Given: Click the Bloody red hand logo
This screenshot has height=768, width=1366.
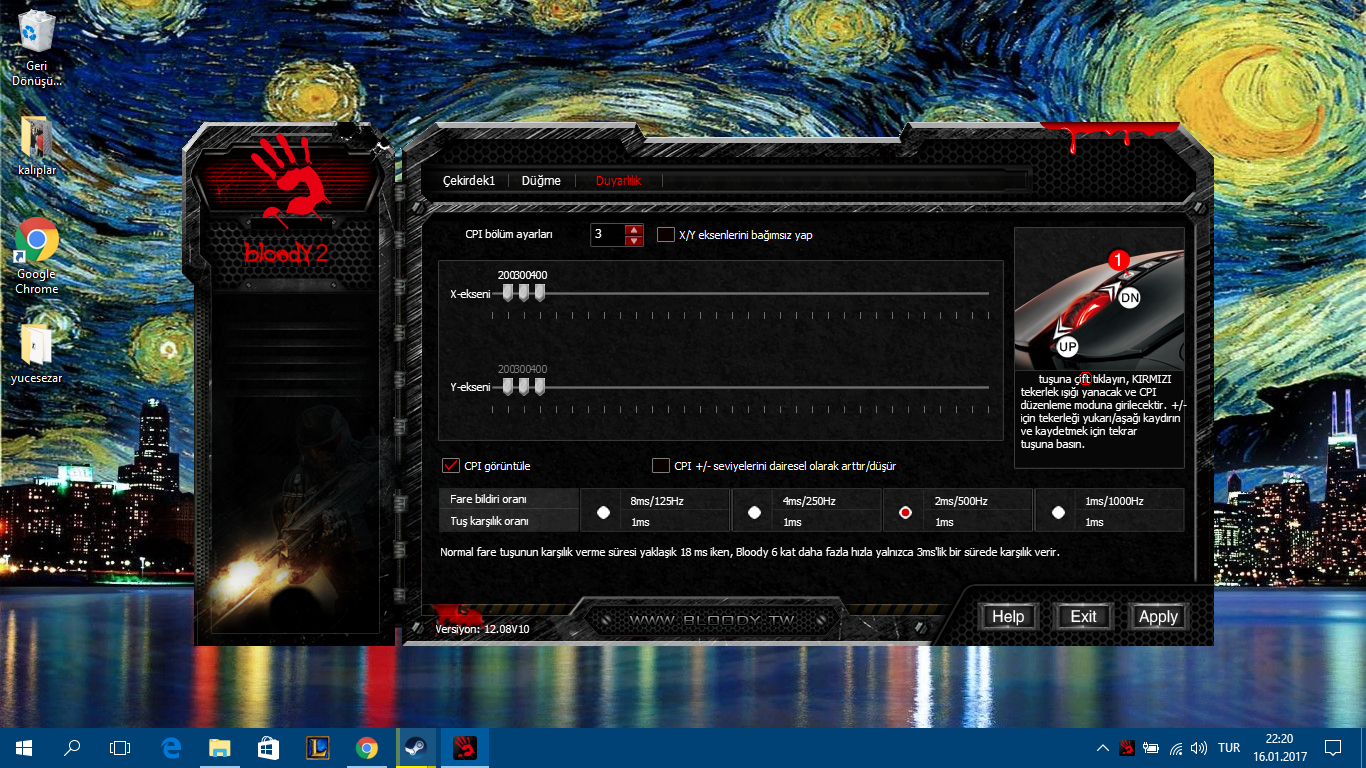Looking at the screenshot, I should click(x=289, y=182).
